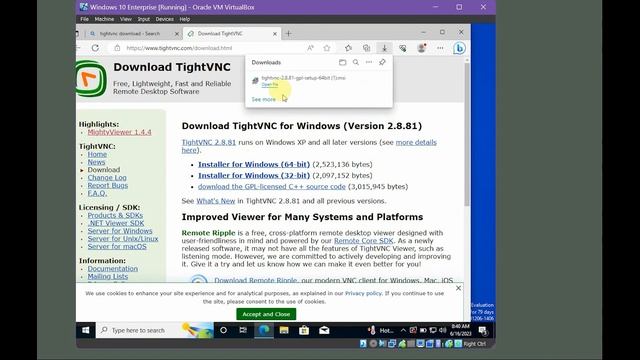Viewport: 640px width, 360px height.
Task: Dismiss cookie banner with X icon
Action: tap(458, 288)
